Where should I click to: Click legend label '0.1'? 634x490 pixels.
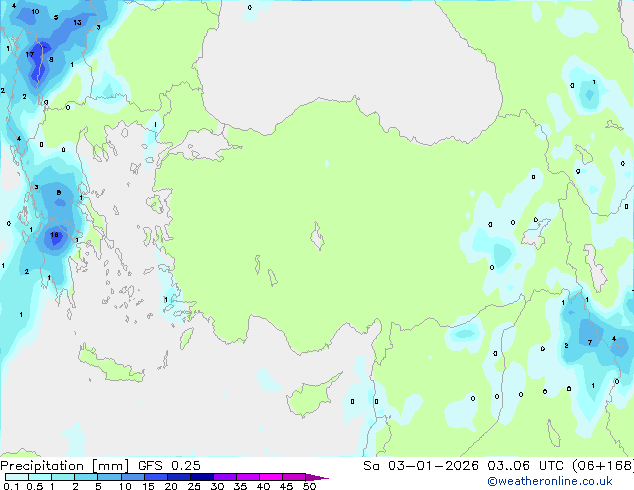coord(11,486)
